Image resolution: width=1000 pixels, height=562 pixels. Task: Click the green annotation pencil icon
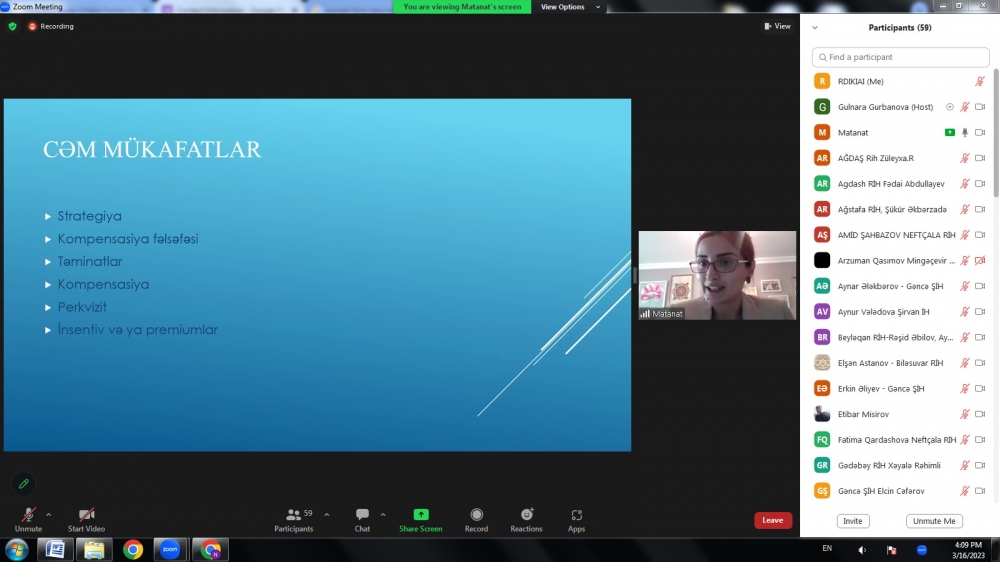tap(24, 484)
